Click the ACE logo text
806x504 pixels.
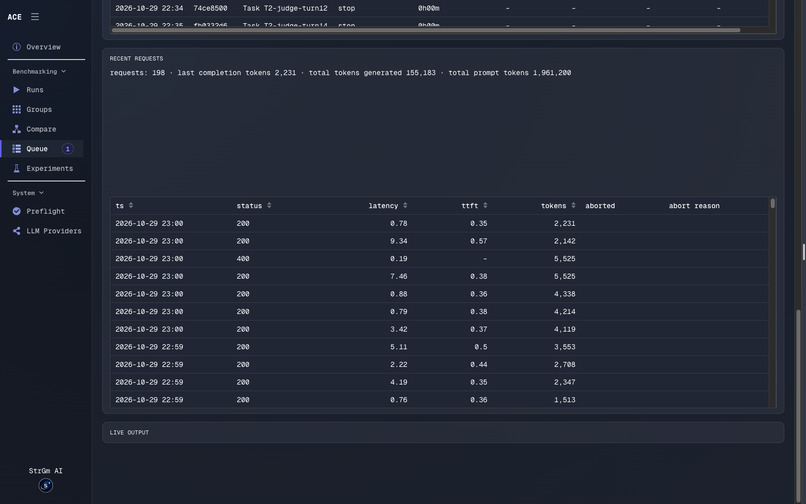coord(14,17)
